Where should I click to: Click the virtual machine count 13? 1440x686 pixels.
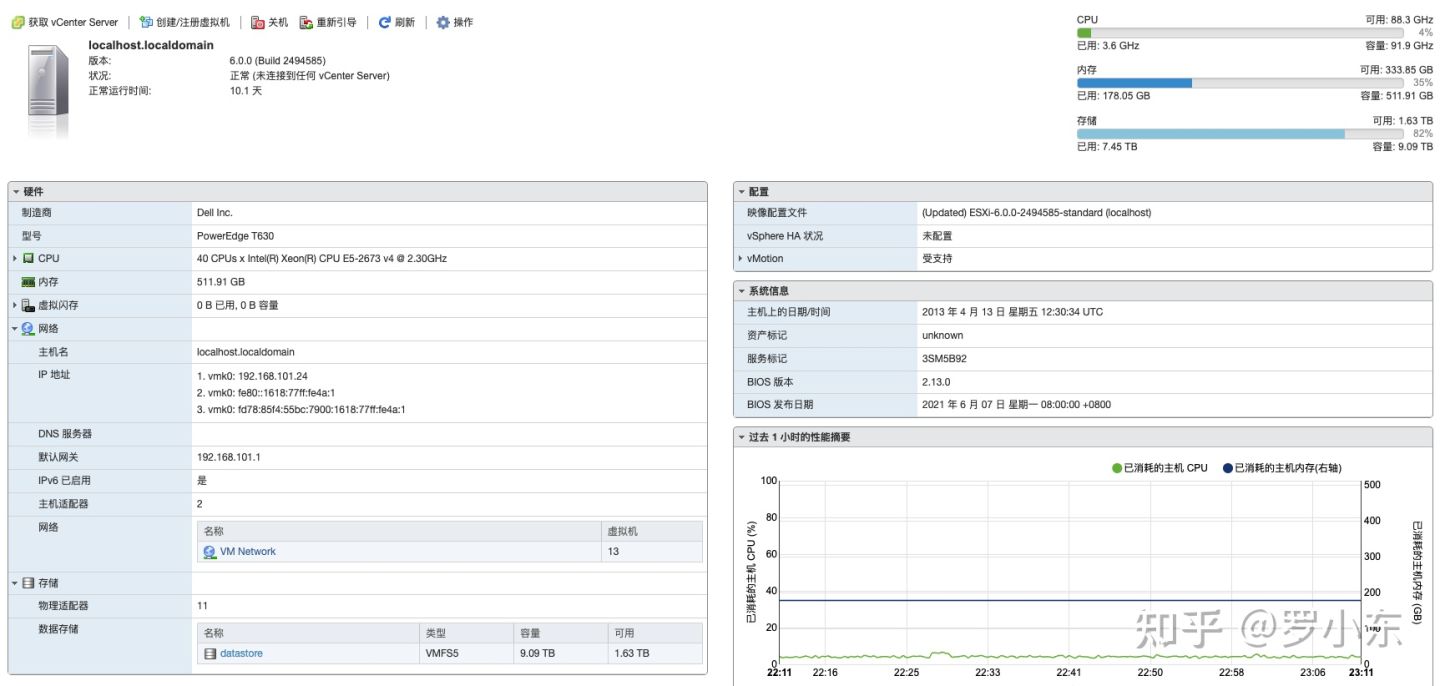click(613, 552)
